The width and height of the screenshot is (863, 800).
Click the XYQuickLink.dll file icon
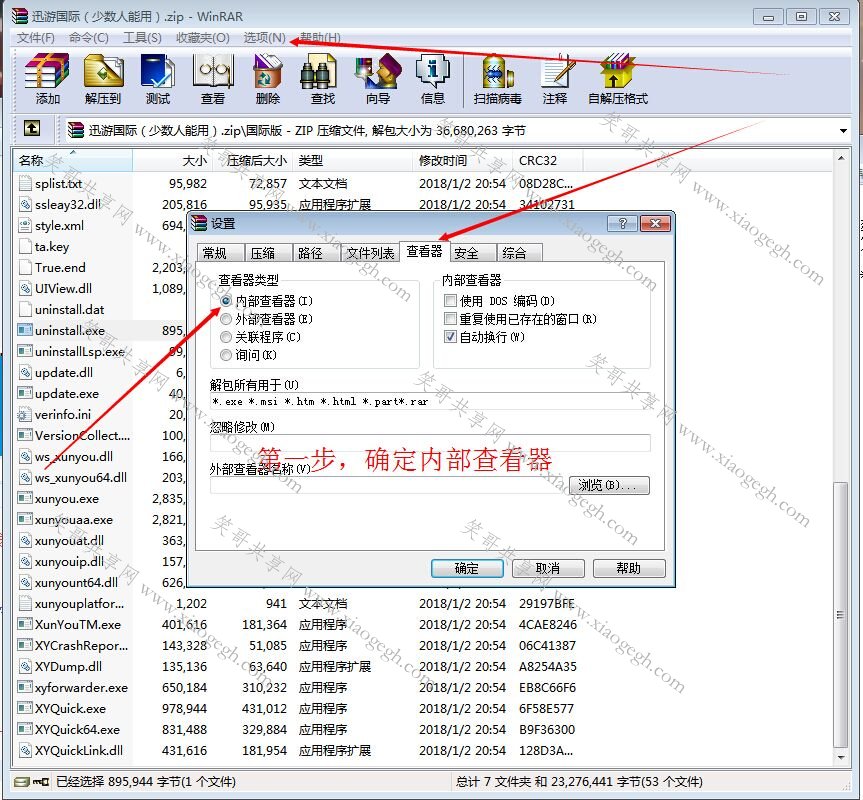pyautogui.click(x=25, y=750)
